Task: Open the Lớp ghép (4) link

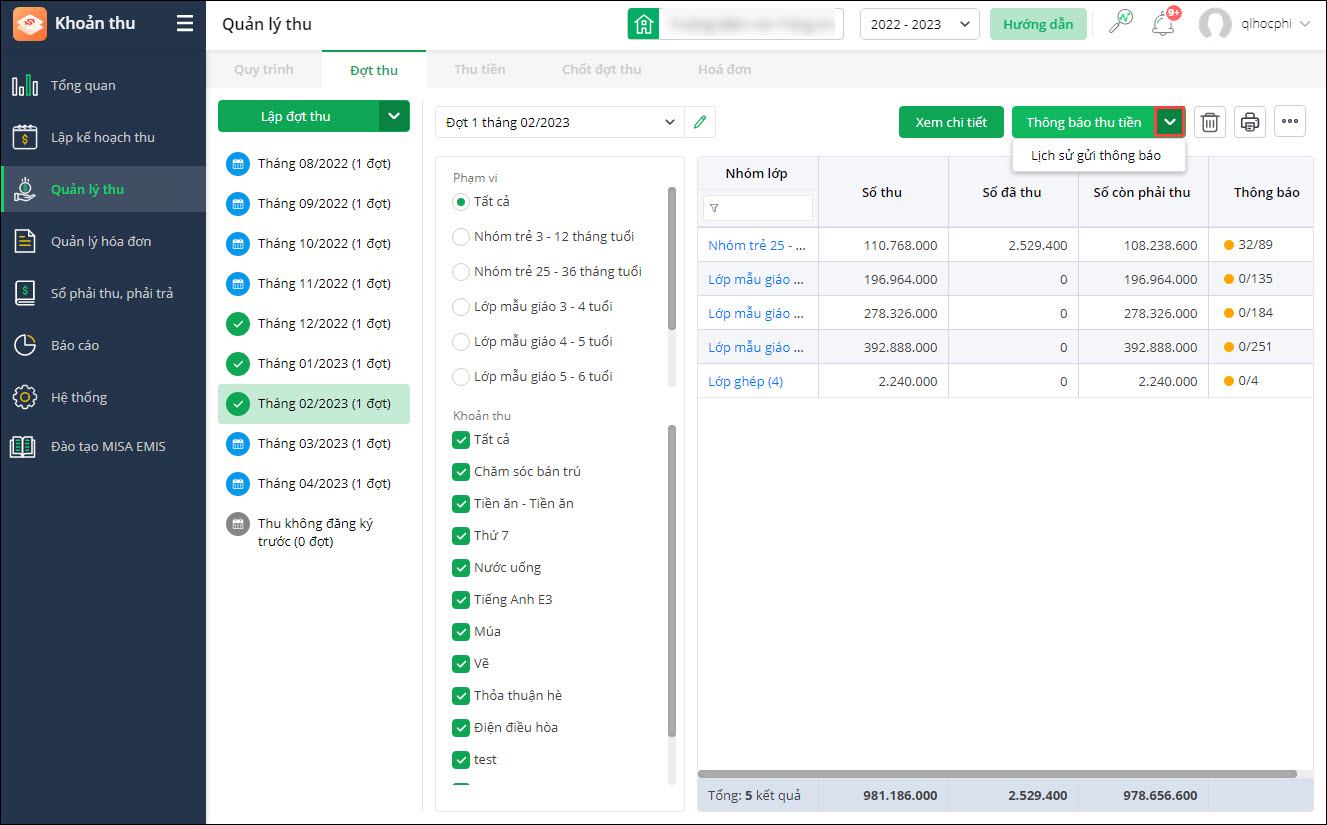Action: pyautogui.click(x=745, y=381)
